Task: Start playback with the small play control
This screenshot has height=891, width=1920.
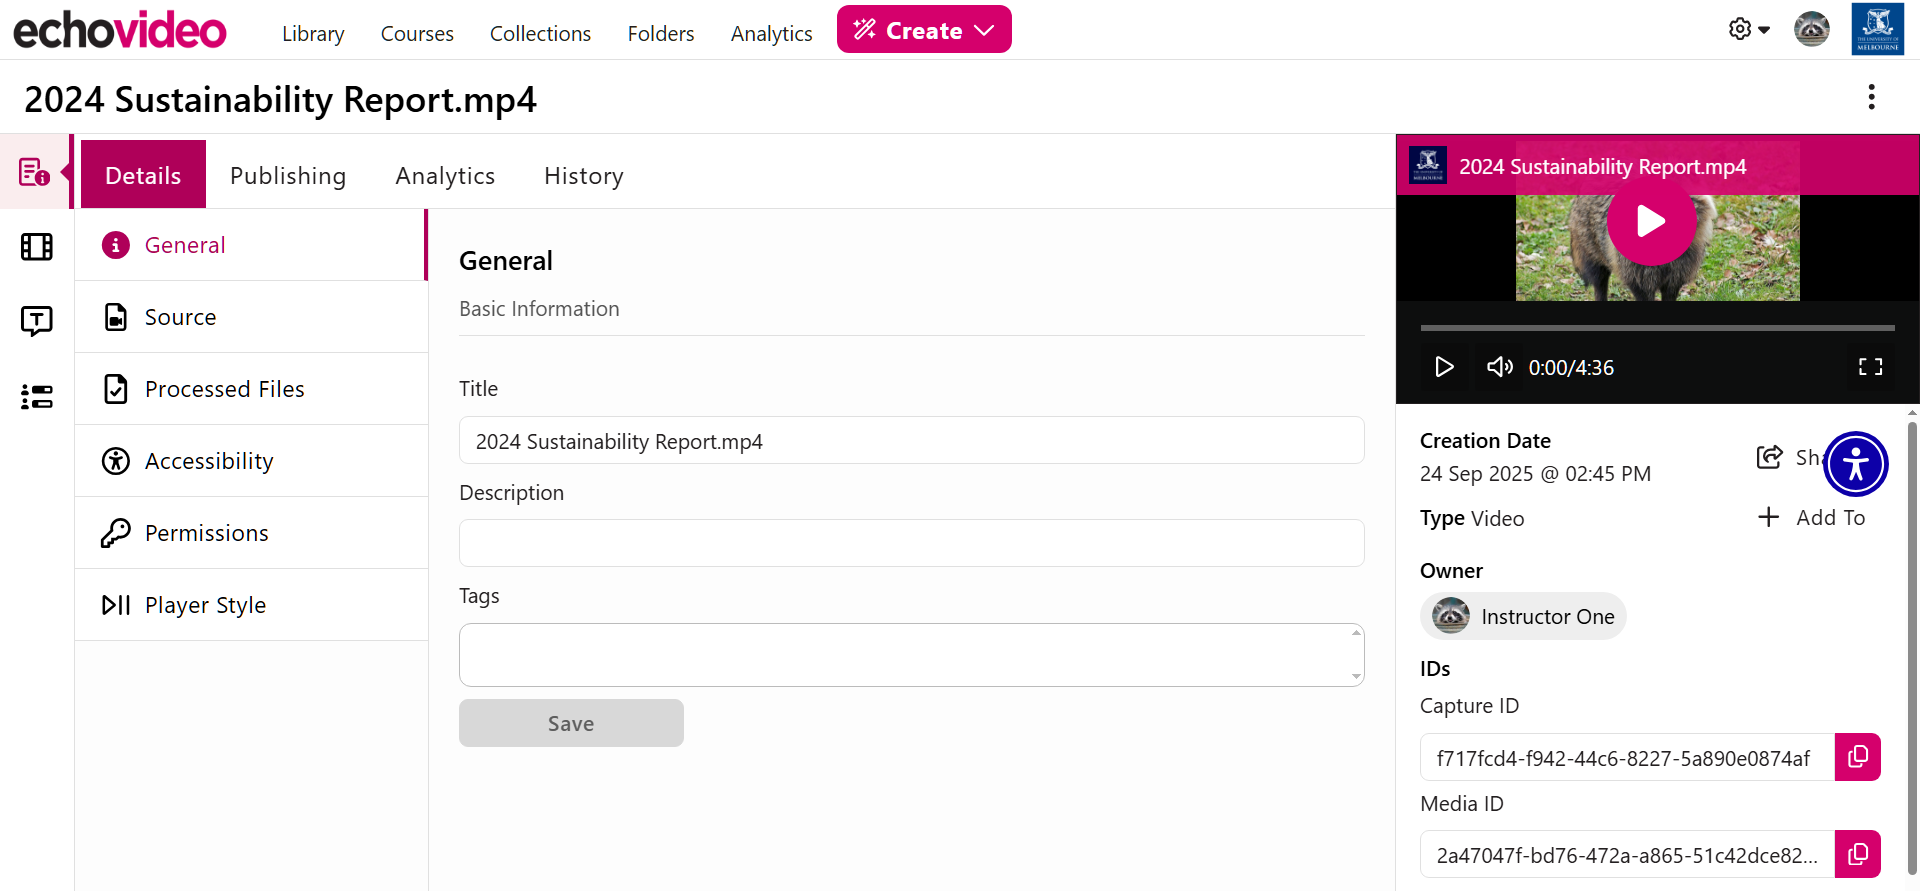Action: 1444,367
